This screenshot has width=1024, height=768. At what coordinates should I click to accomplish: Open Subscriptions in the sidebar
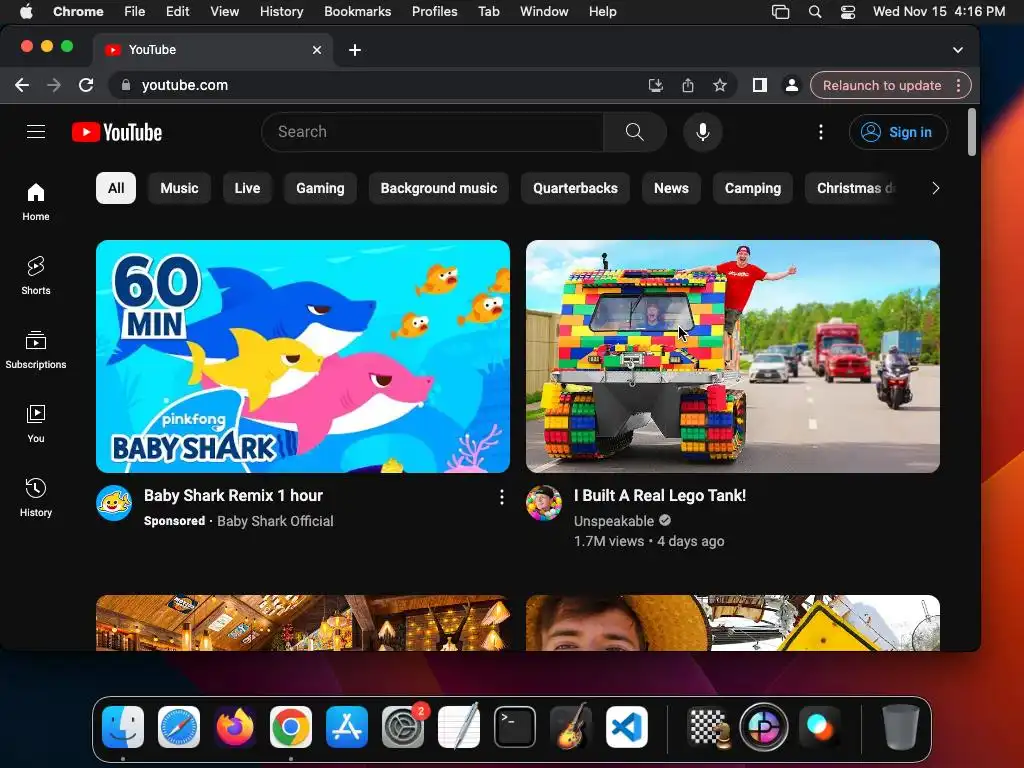tap(36, 350)
